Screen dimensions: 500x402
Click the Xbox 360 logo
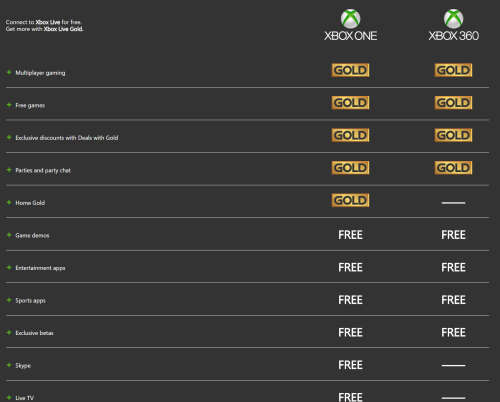(453, 25)
